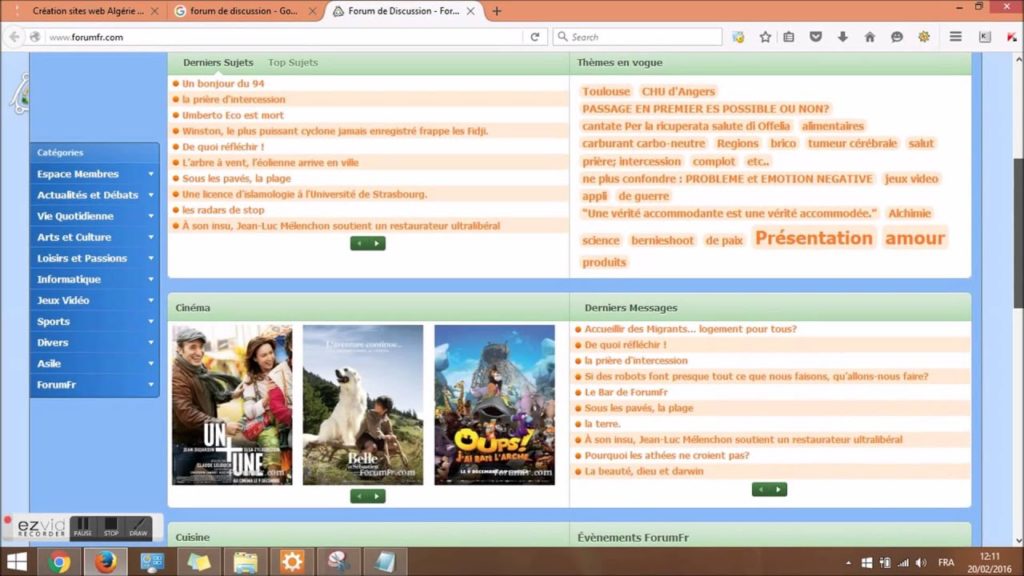Select the Derniers Sujets tab
This screenshot has width=1024, height=576.
tap(218, 63)
